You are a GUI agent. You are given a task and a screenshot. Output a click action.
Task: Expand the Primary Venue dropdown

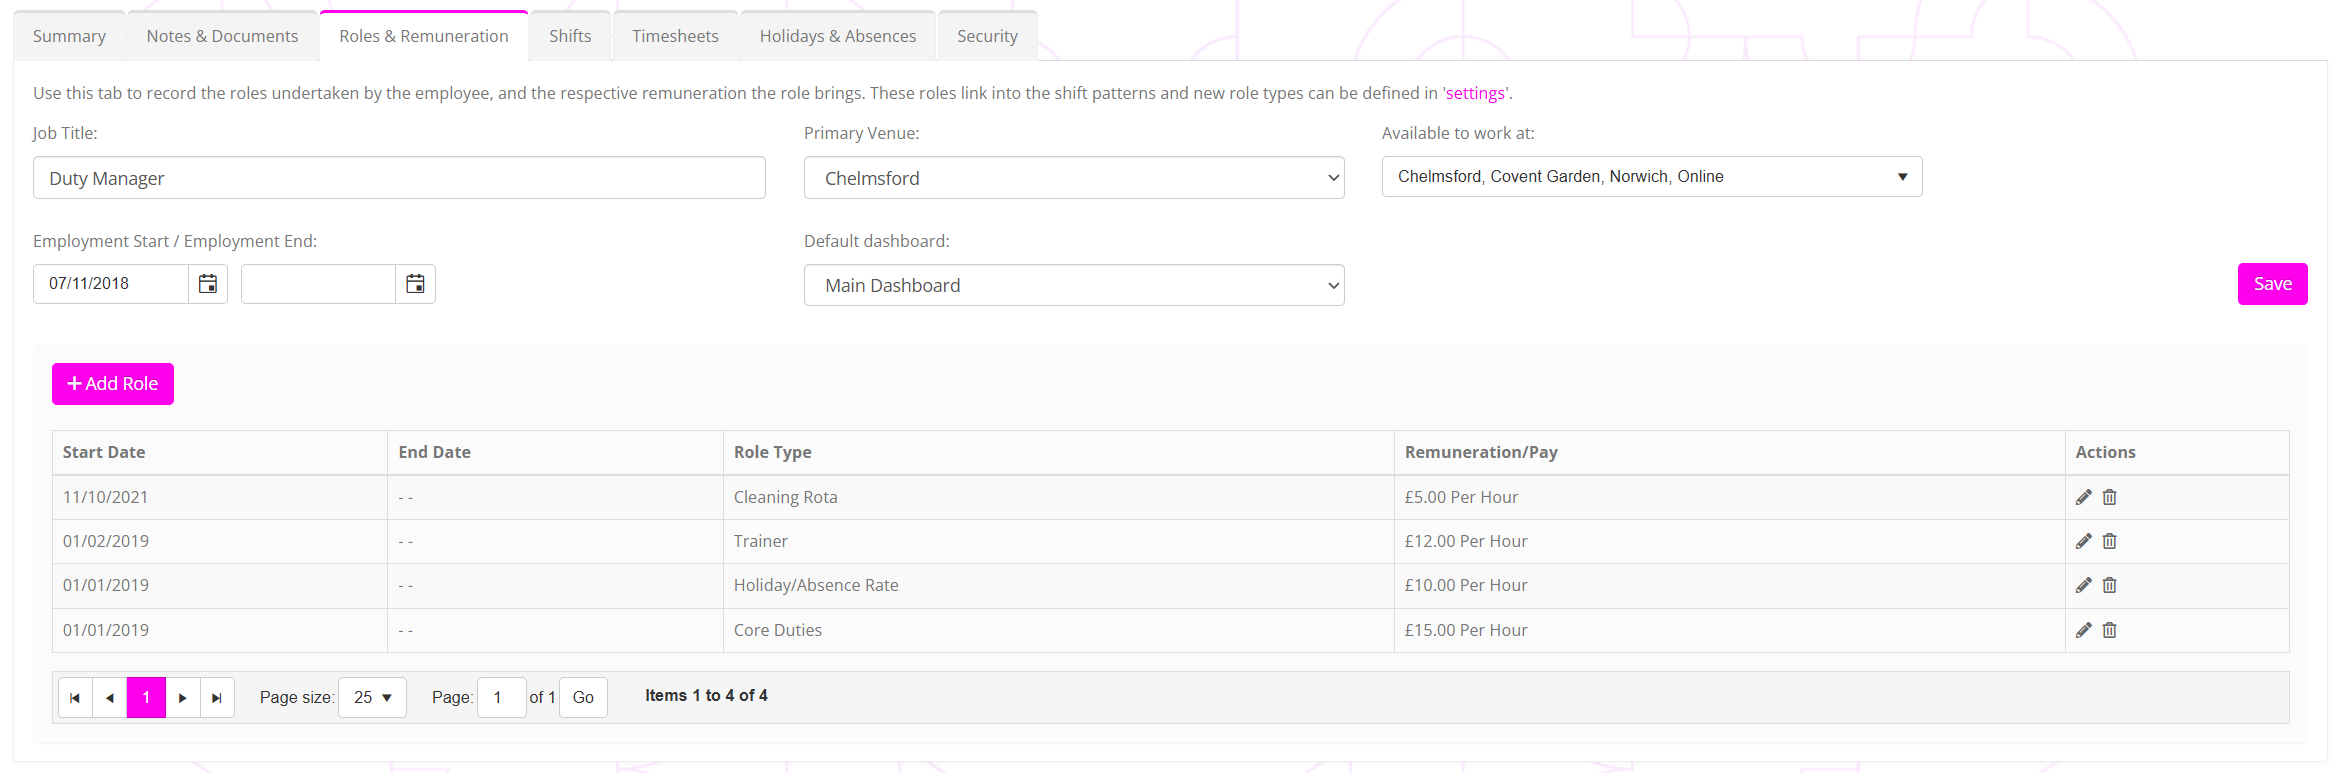[x=1073, y=178]
